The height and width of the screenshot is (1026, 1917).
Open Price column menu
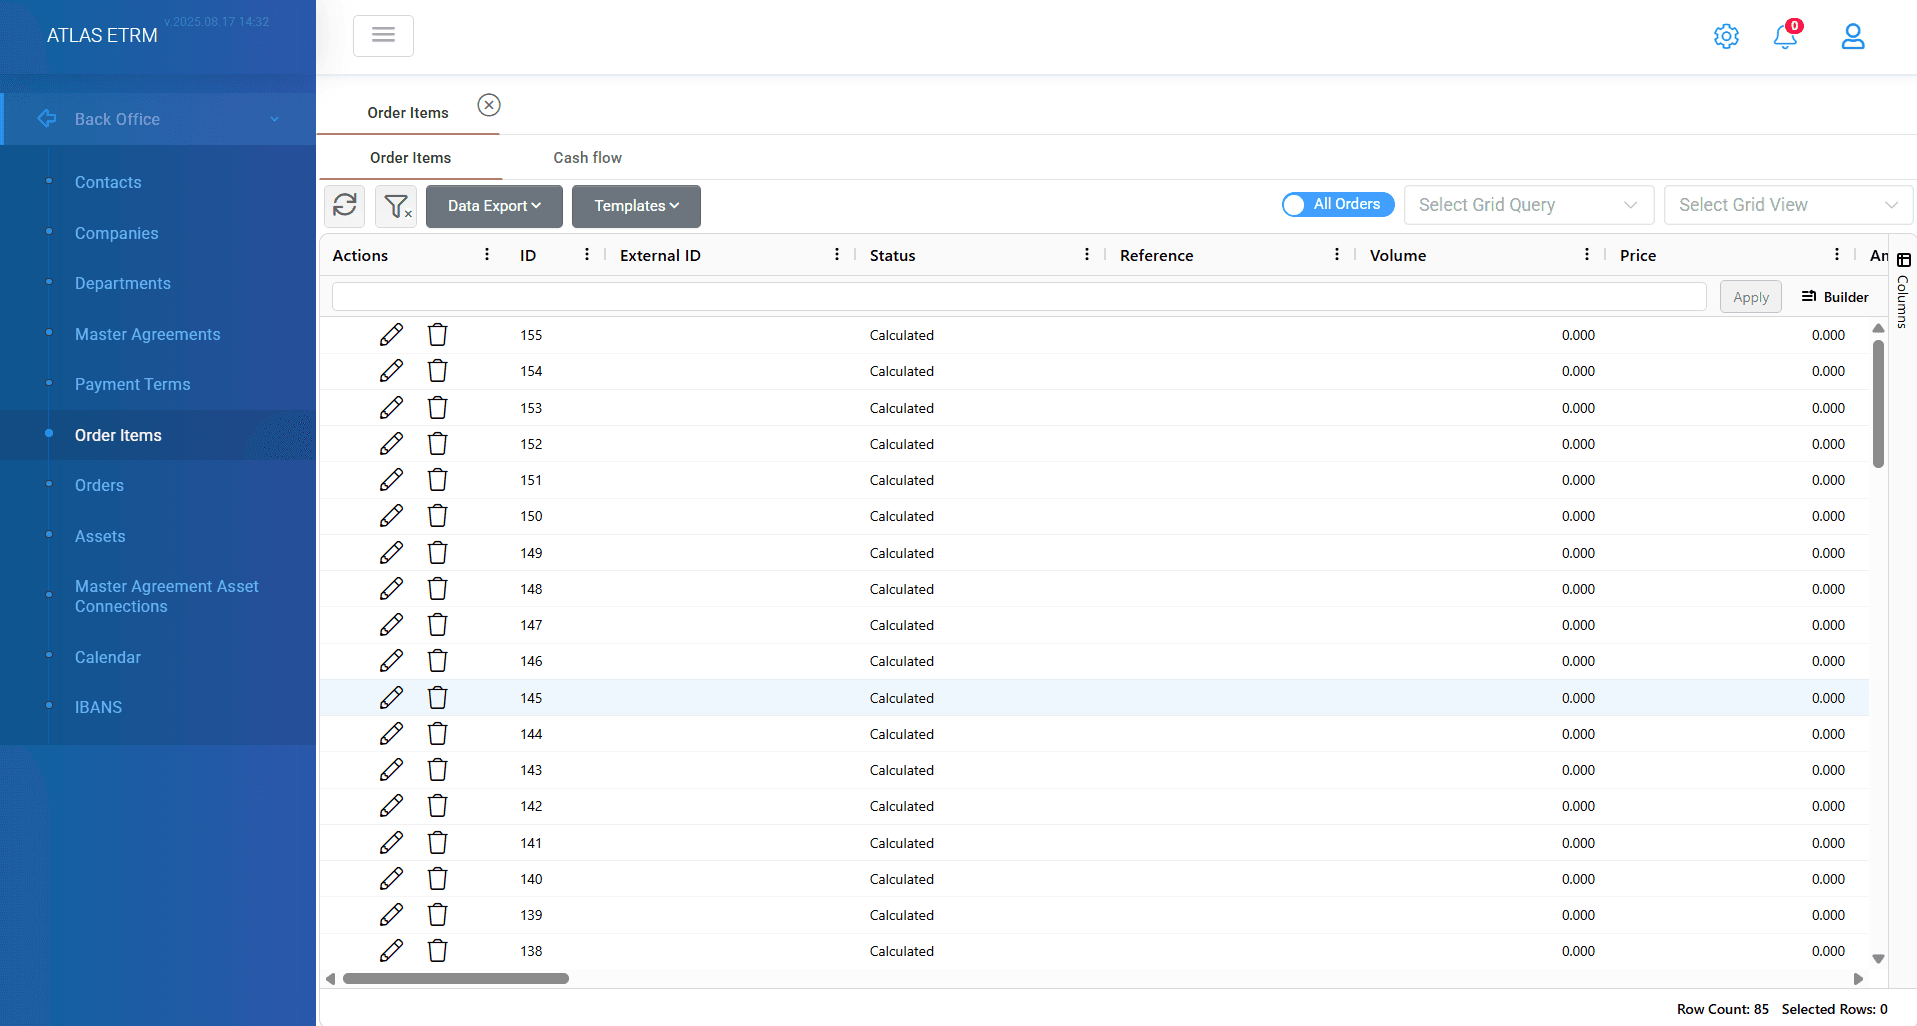[x=1837, y=255]
